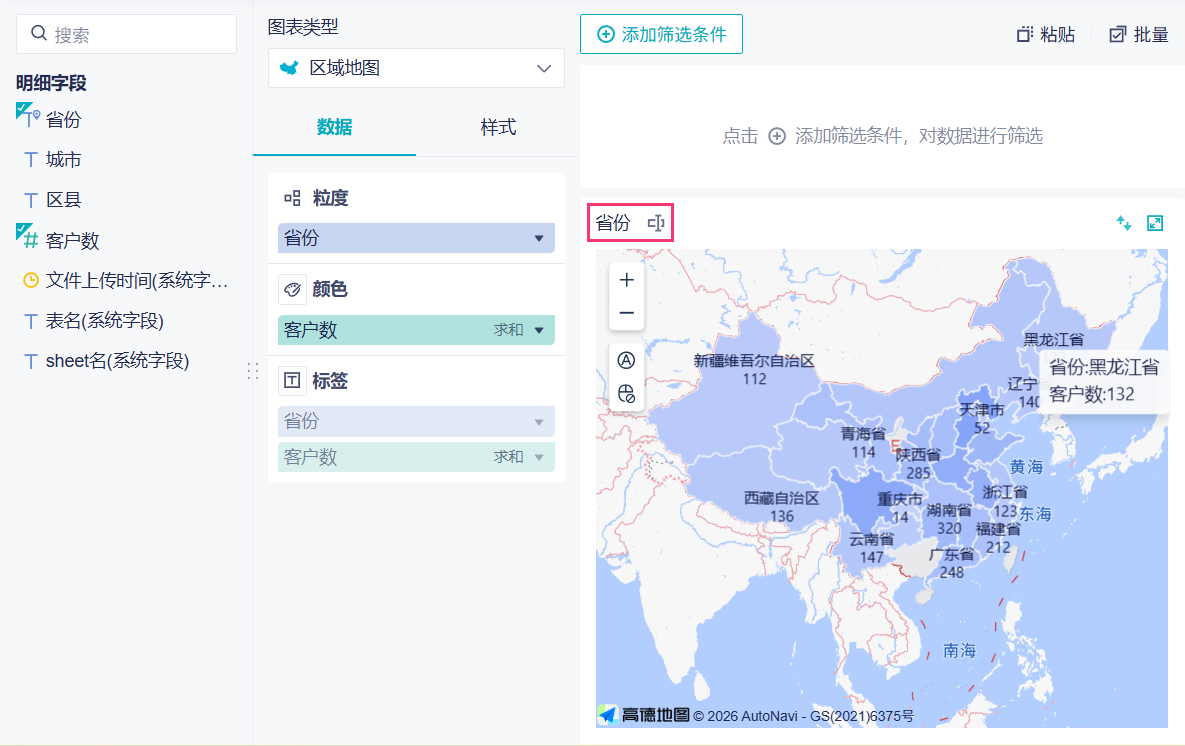The height and width of the screenshot is (746, 1185).
Task: Select the sheet名(系统字段) field
Action: (x=117, y=361)
